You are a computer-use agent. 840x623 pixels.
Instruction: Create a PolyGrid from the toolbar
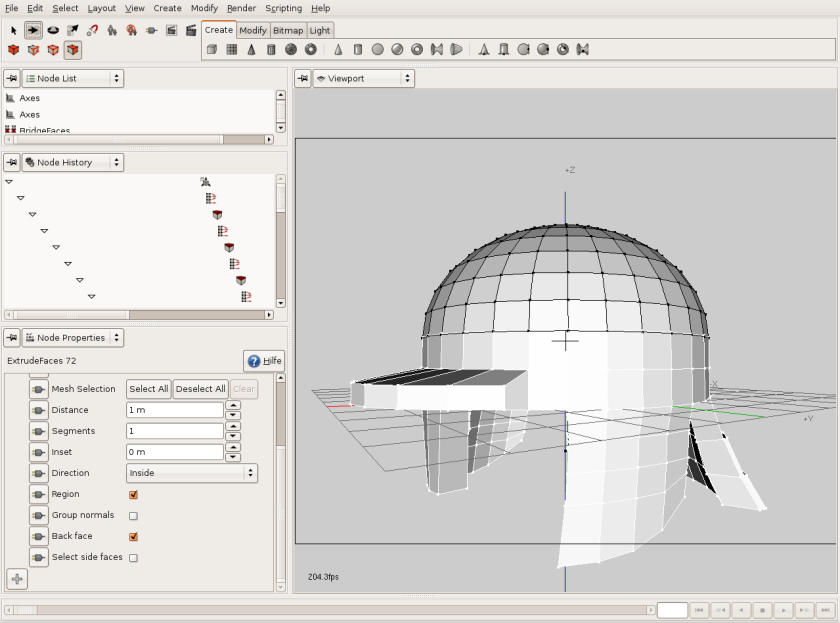coord(232,50)
